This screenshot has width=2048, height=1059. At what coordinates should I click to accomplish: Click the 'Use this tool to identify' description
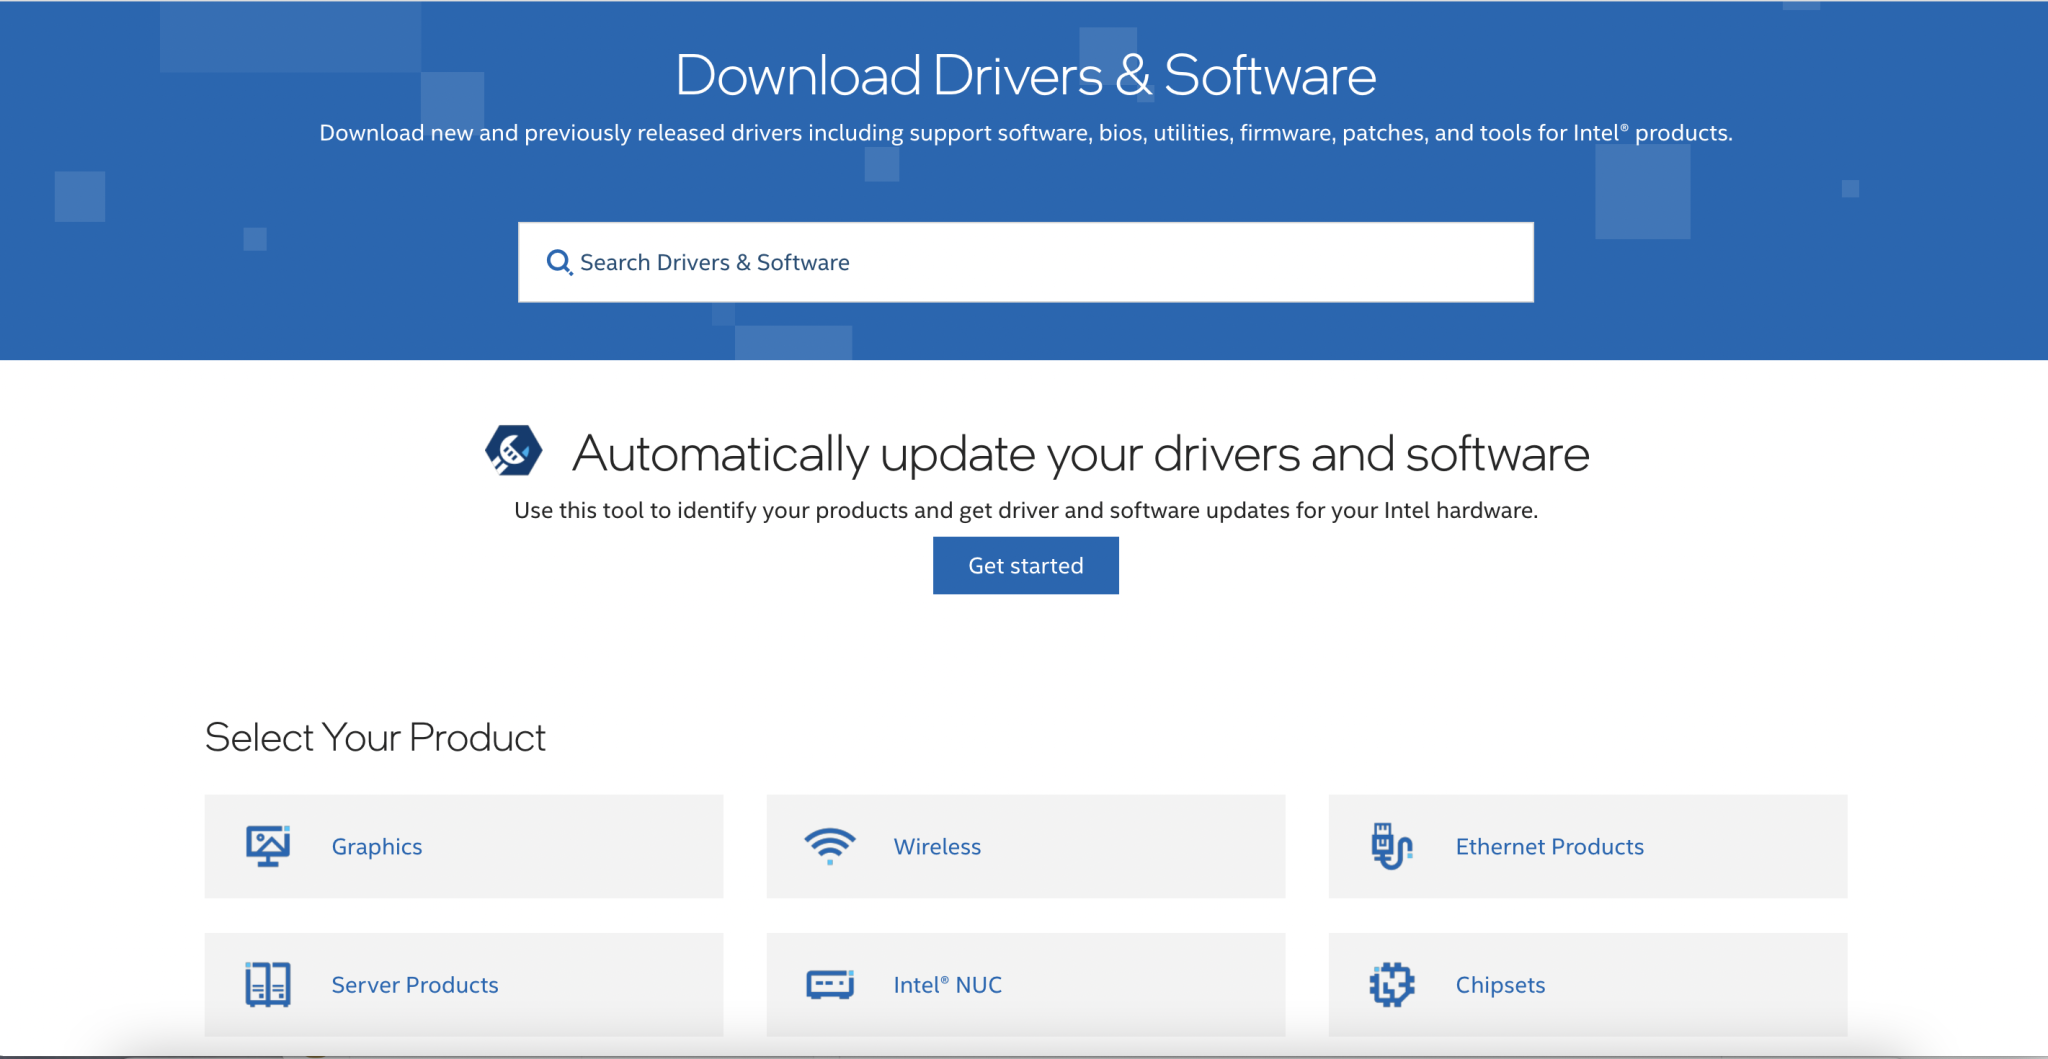[1025, 511]
